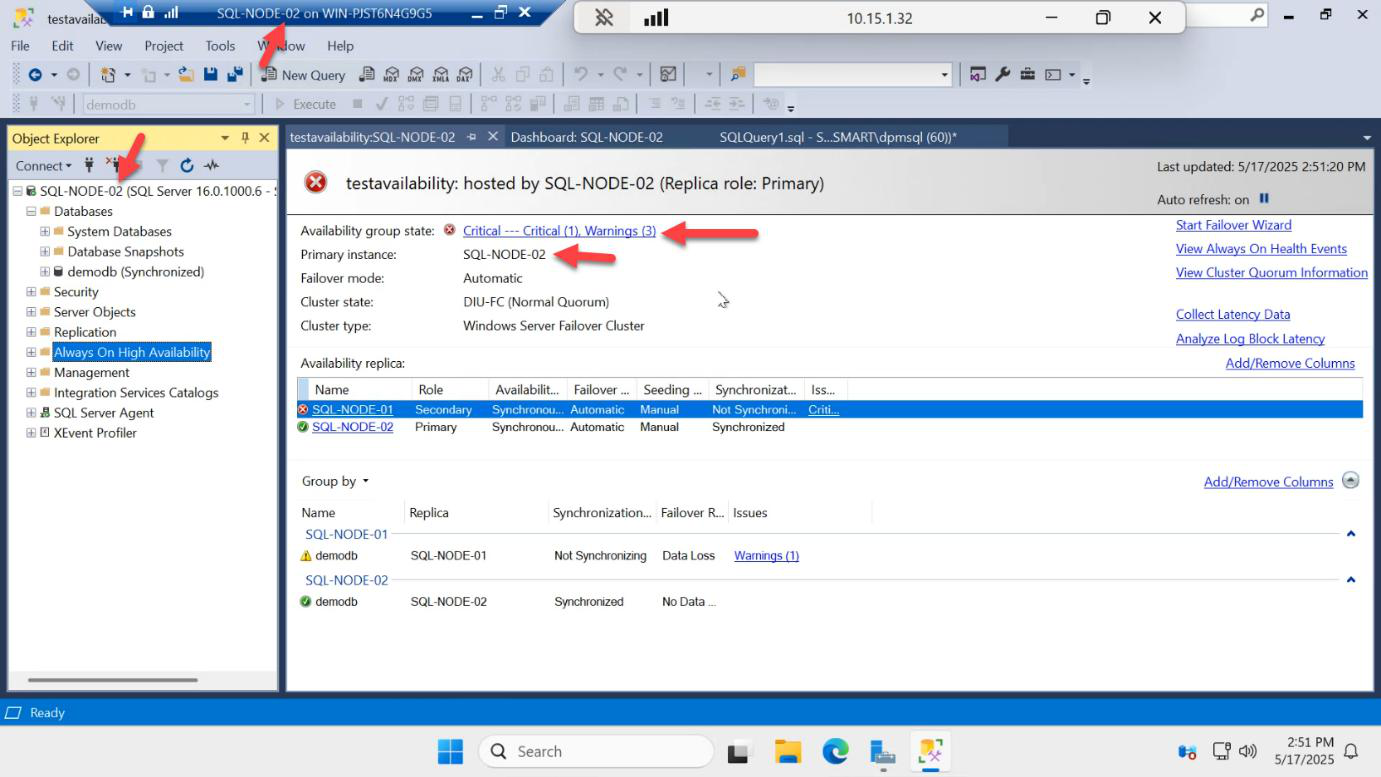Click Add/Remove Columns link above replica table
This screenshot has width=1381, height=777.
[x=1290, y=364]
